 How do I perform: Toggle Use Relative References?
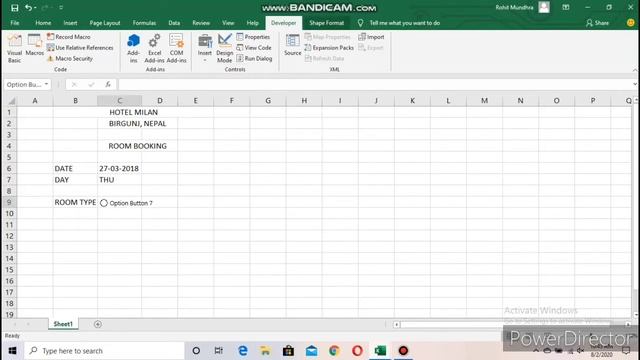click(80, 48)
